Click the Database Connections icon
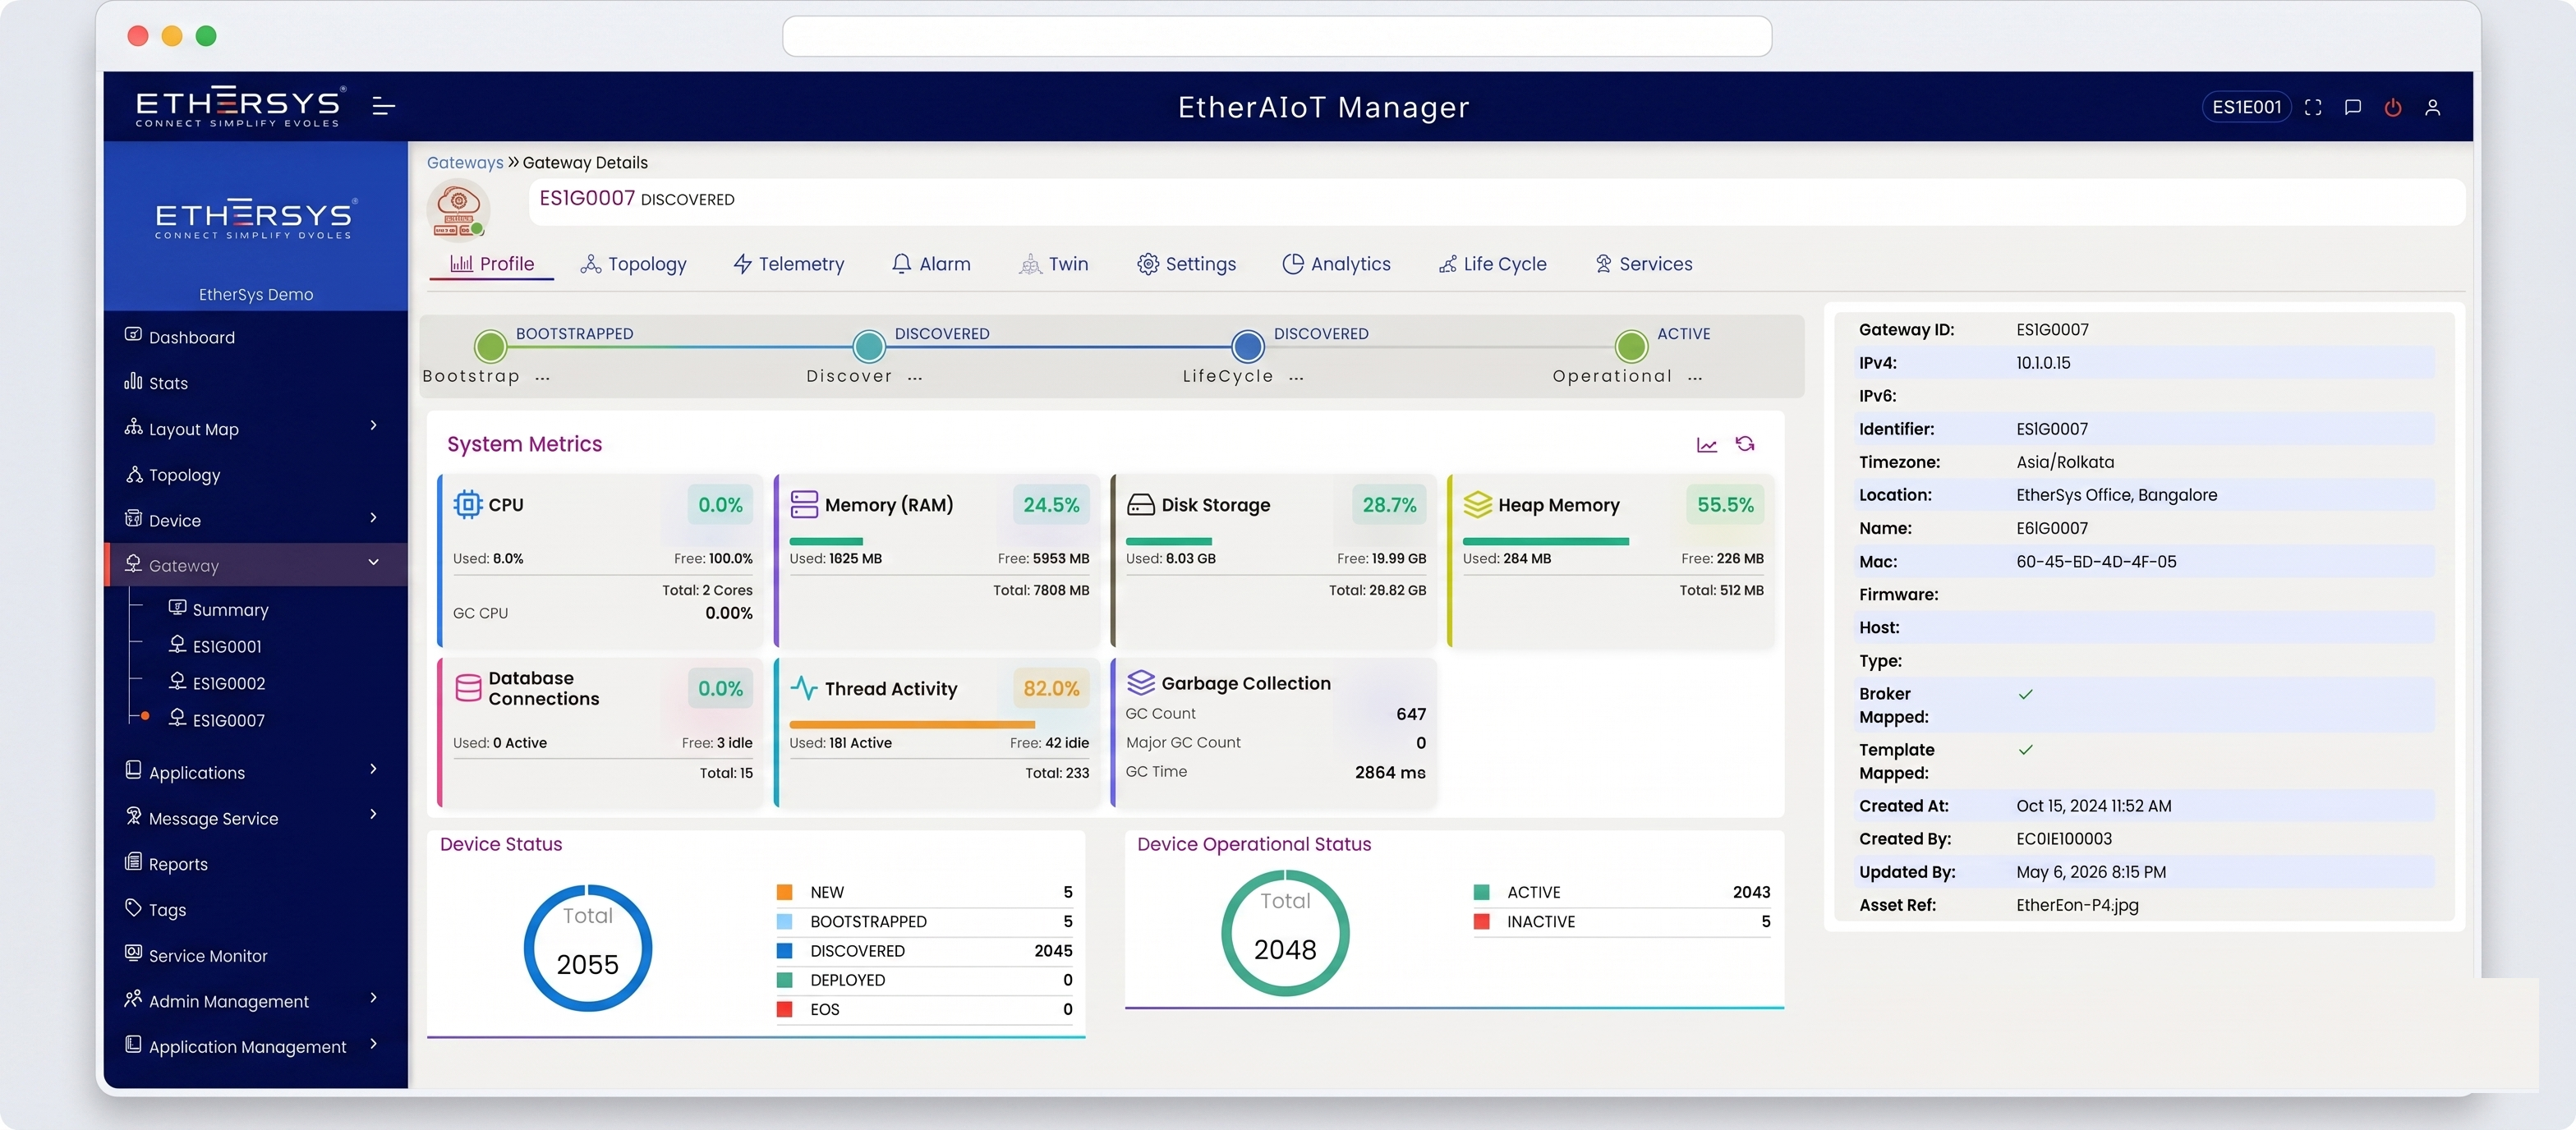Image resolution: width=2576 pixels, height=1130 pixels. click(468, 688)
